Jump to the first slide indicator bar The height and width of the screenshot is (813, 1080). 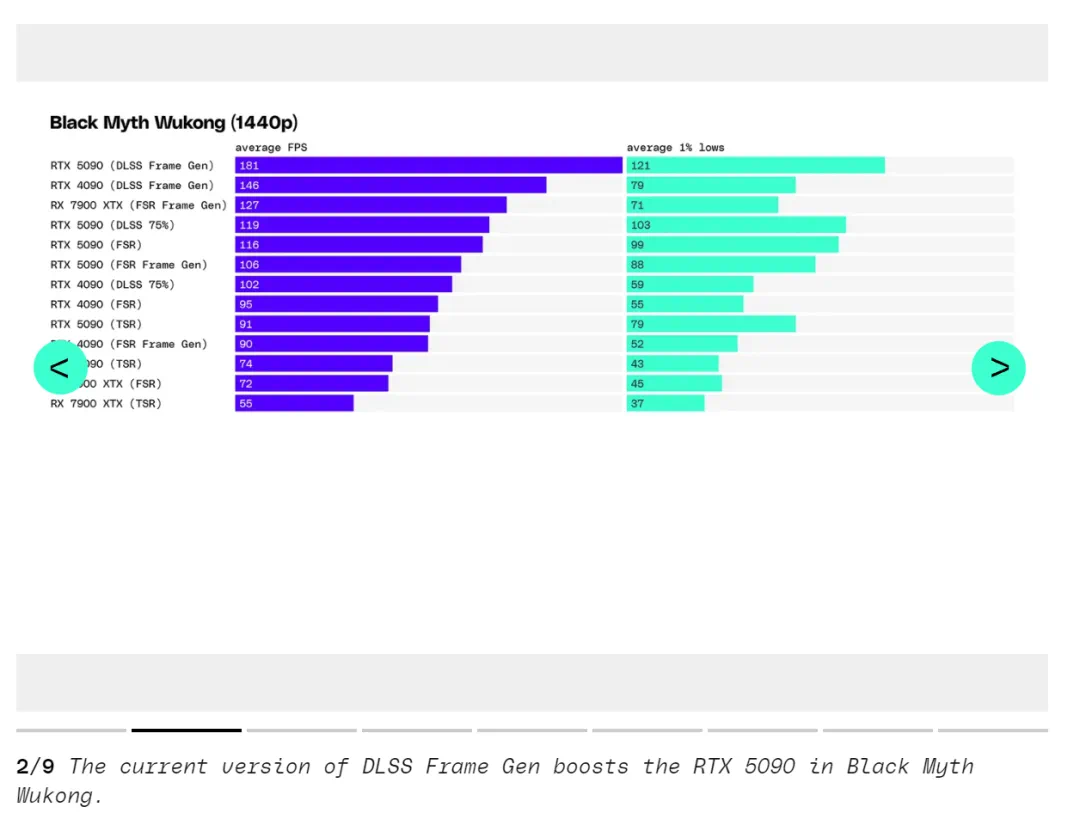(71, 730)
